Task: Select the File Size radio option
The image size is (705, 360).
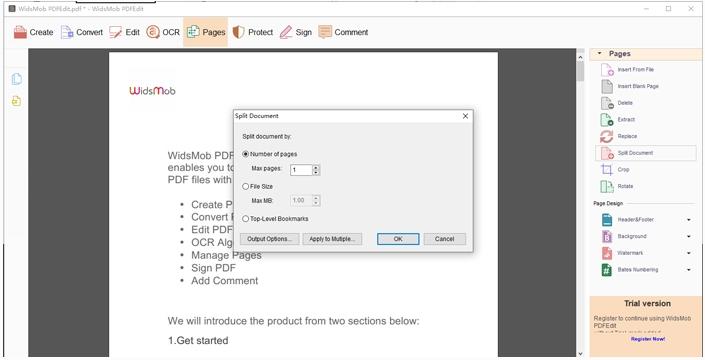Action: click(245, 187)
